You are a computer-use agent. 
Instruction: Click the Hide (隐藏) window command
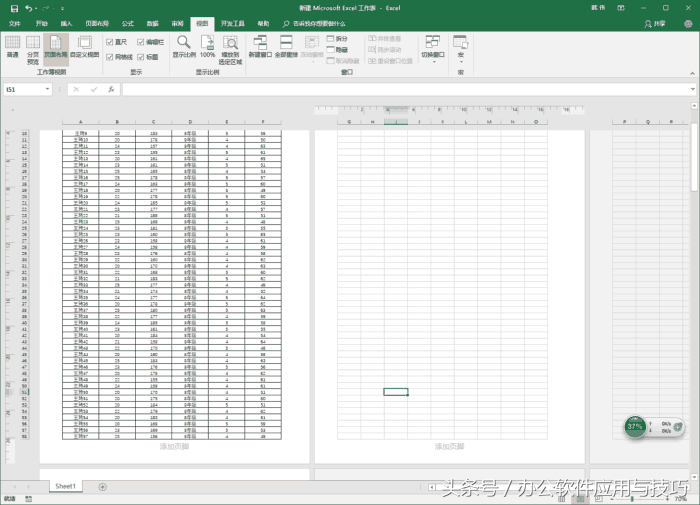(x=338, y=50)
